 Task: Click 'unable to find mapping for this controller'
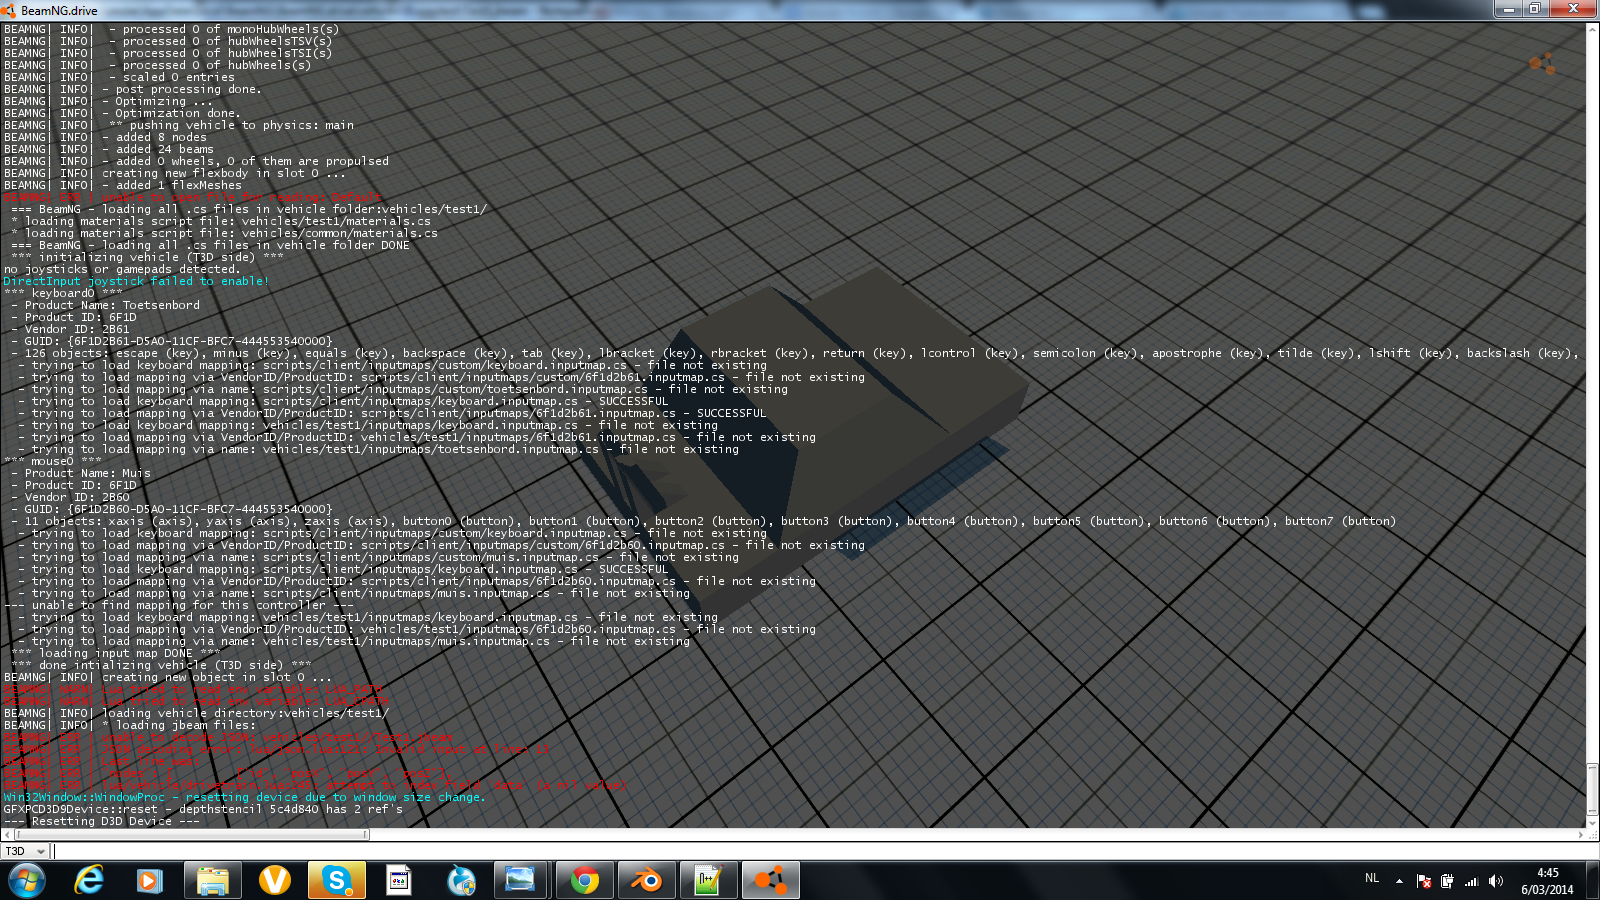click(178, 605)
